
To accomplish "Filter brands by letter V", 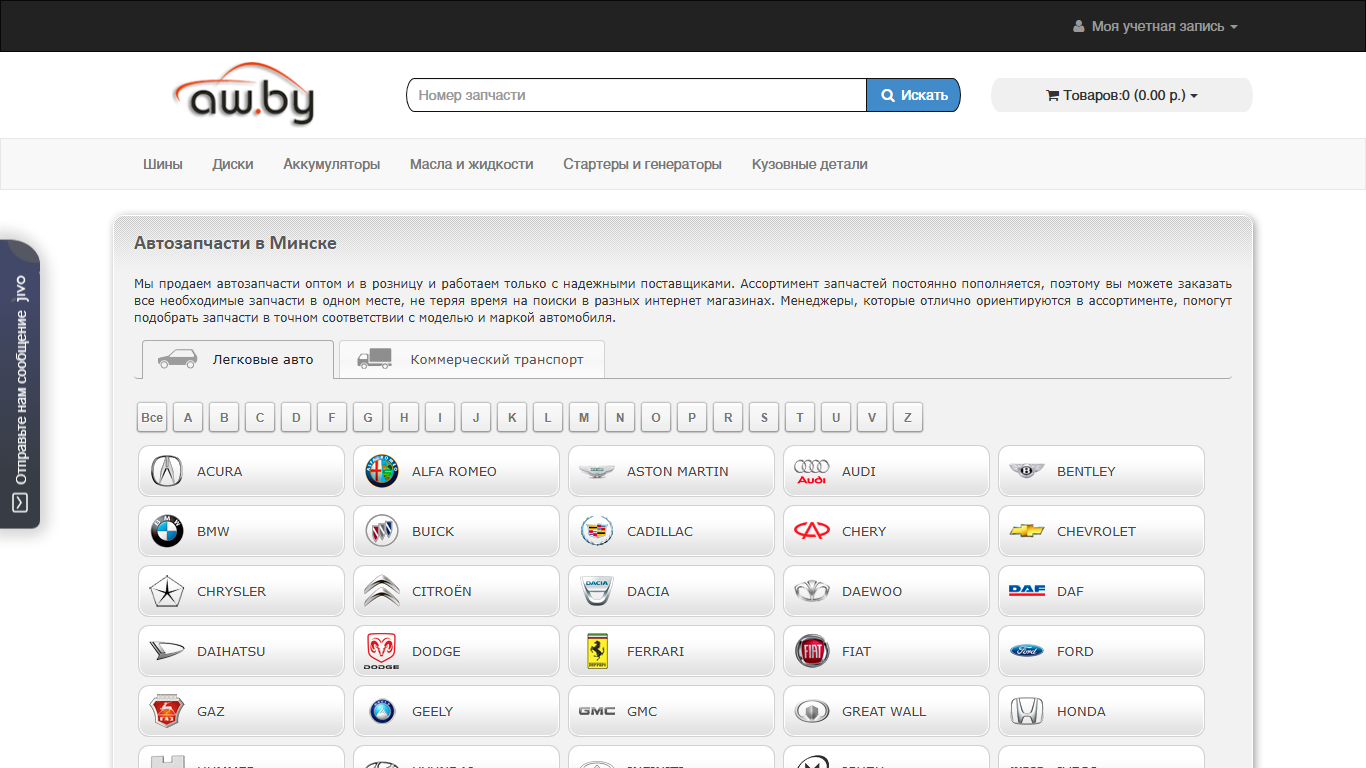I will (872, 417).
